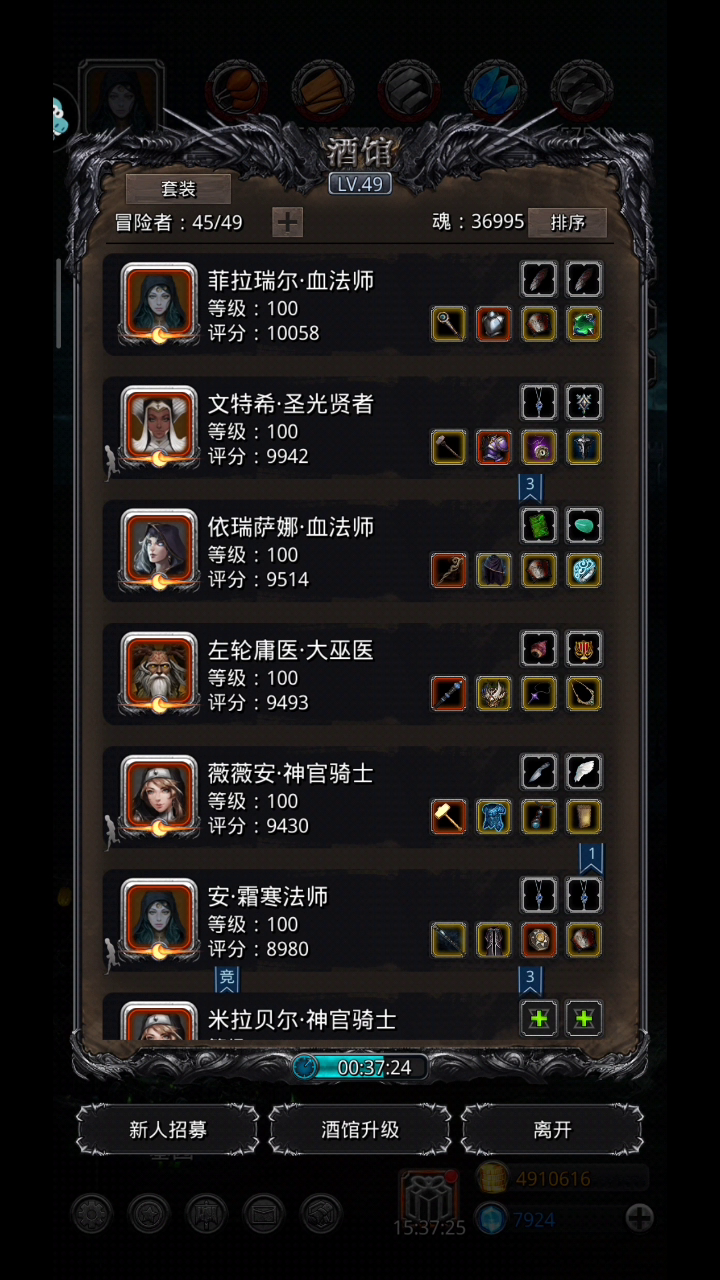This screenshot has height=1280, width=720.
Task: Tap the 00:37:24 refresh timer bar
Action: coord(360,1067)
